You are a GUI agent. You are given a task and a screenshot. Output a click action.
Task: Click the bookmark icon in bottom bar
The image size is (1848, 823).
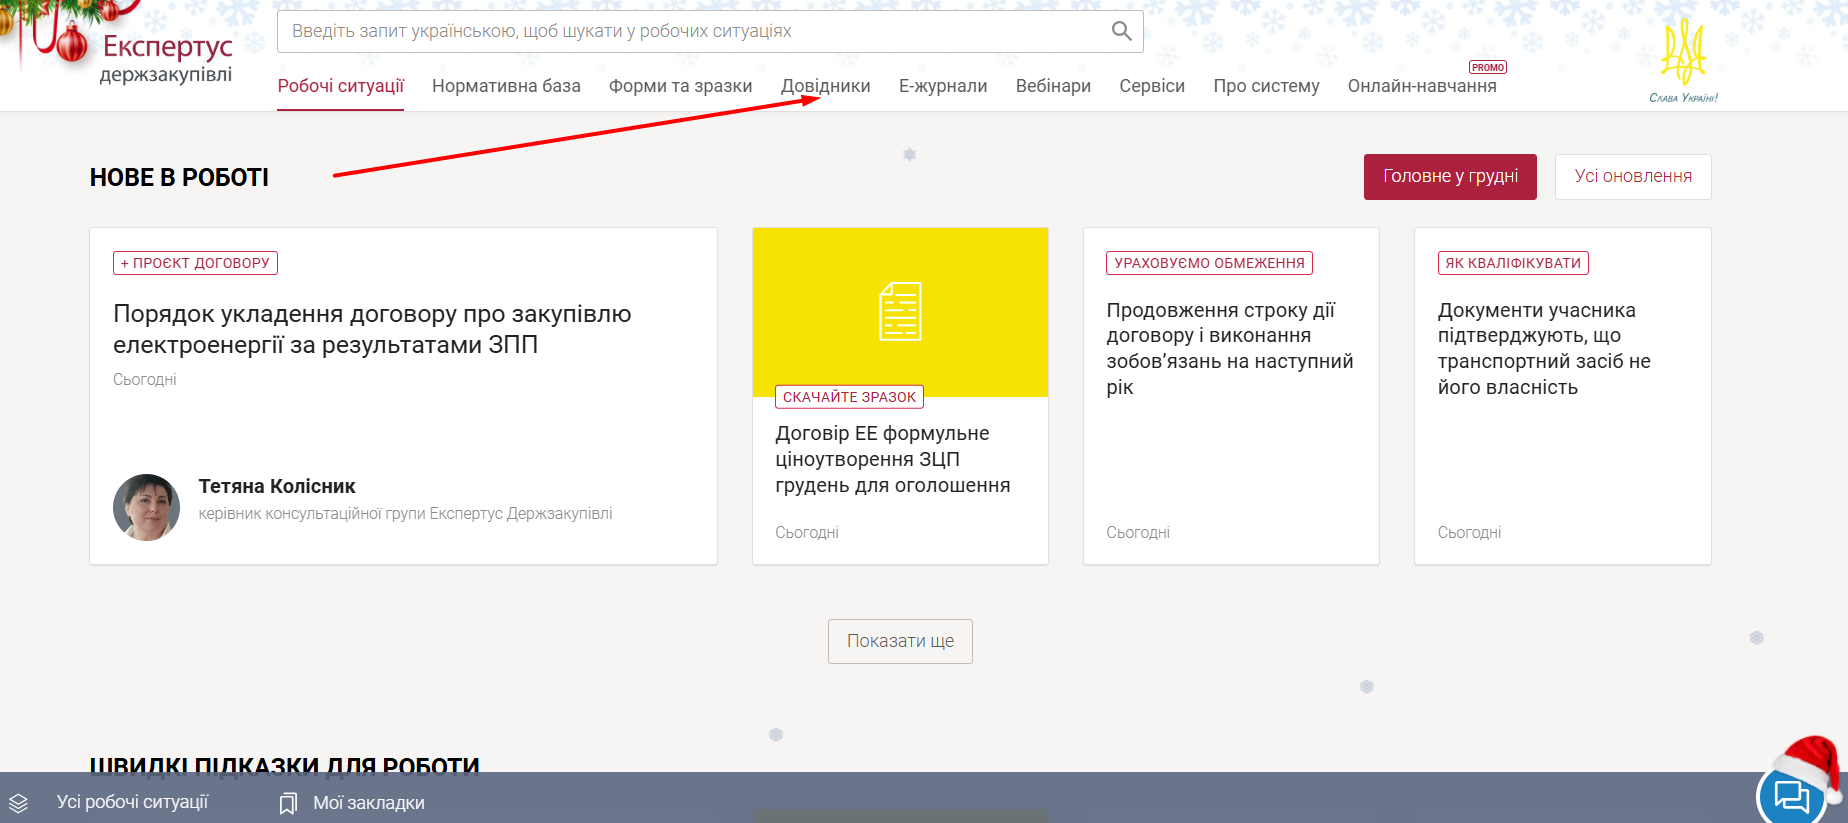pos(288,803)
